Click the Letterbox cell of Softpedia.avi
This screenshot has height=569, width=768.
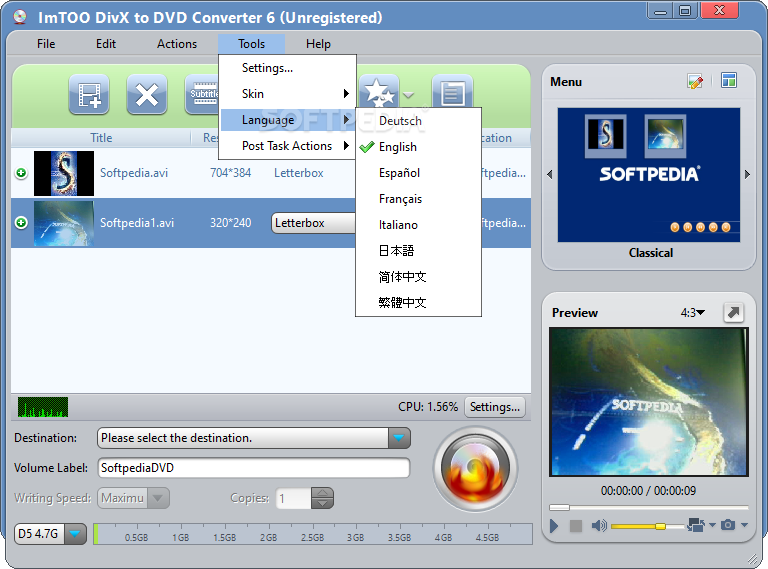point(299,173)
